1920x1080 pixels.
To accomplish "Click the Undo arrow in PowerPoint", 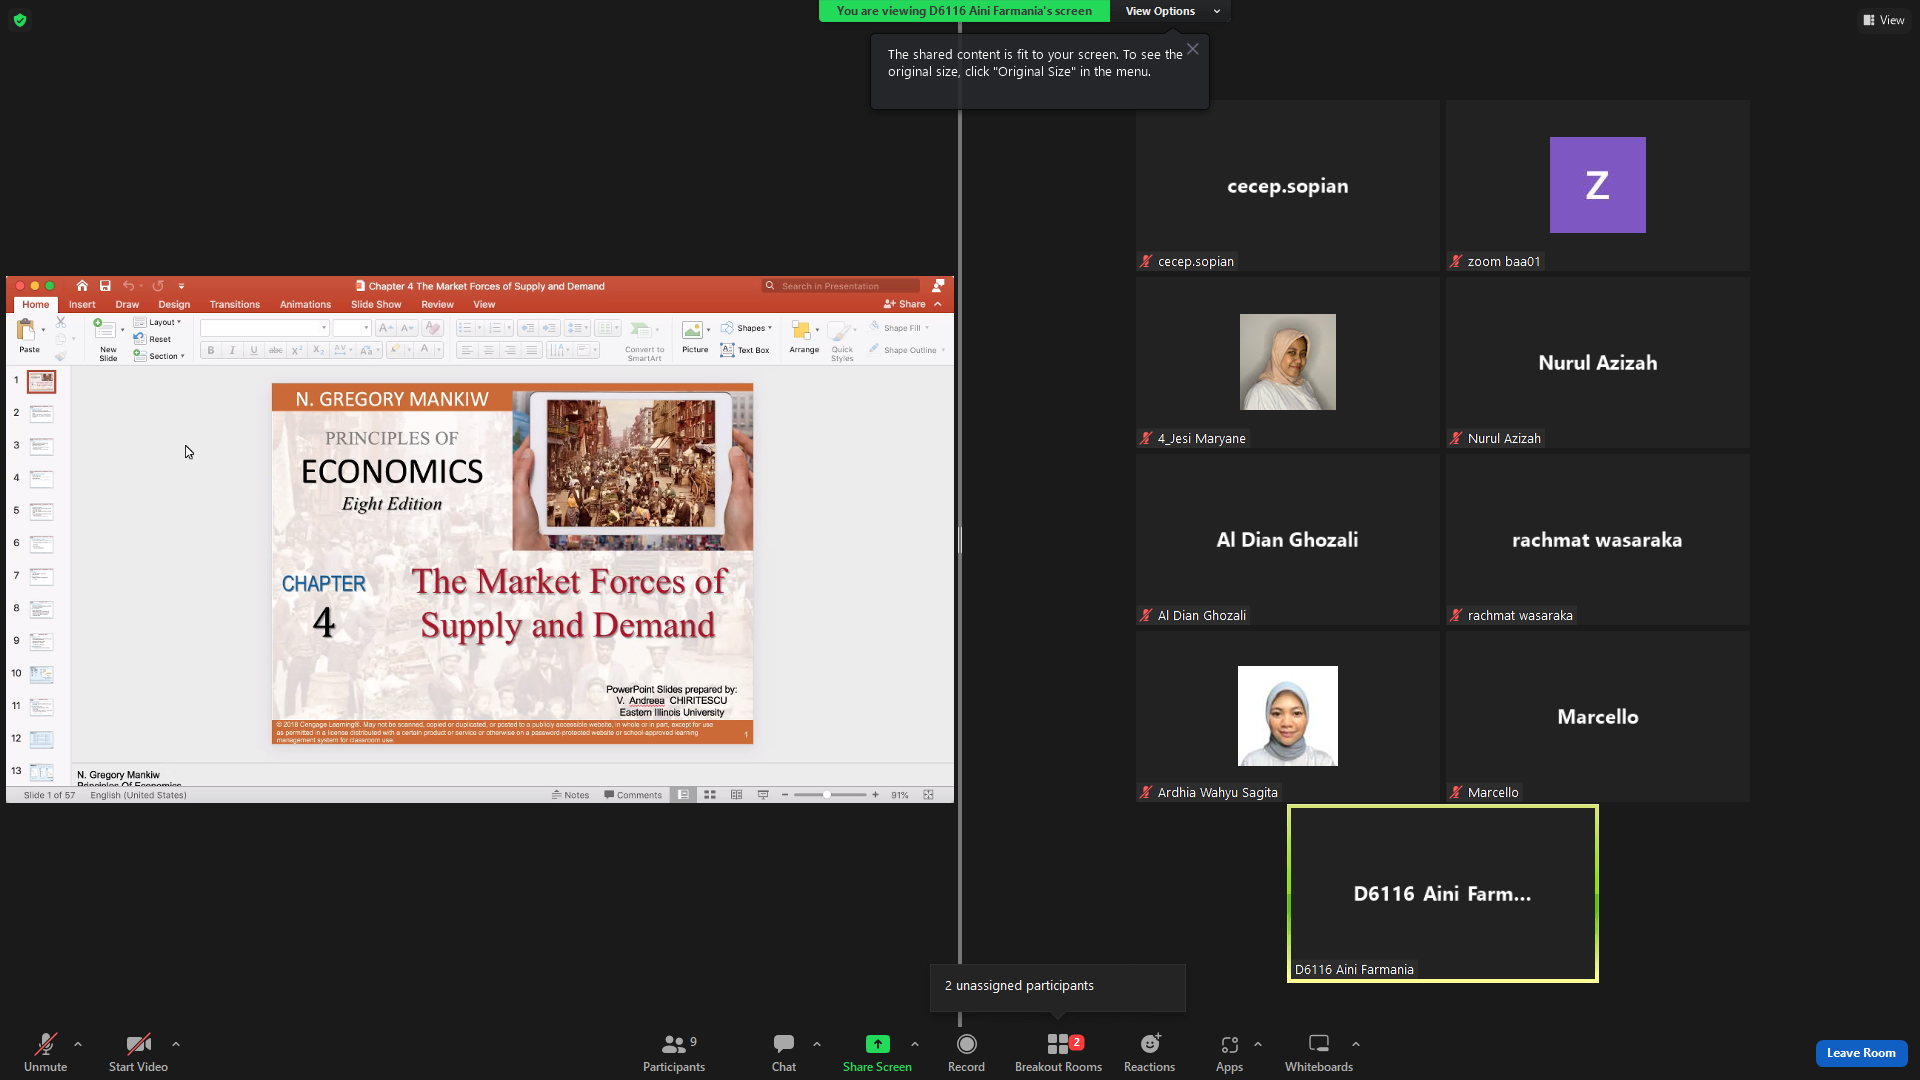I will coord(128,286).
